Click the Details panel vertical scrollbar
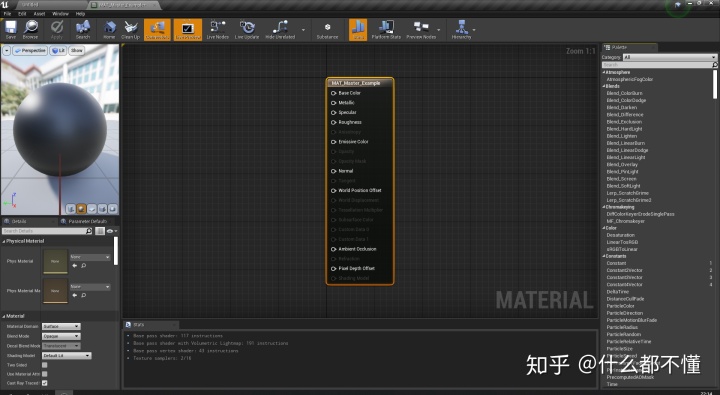The image size is (720, 395). pyautogui.click(x=116, y=251)
